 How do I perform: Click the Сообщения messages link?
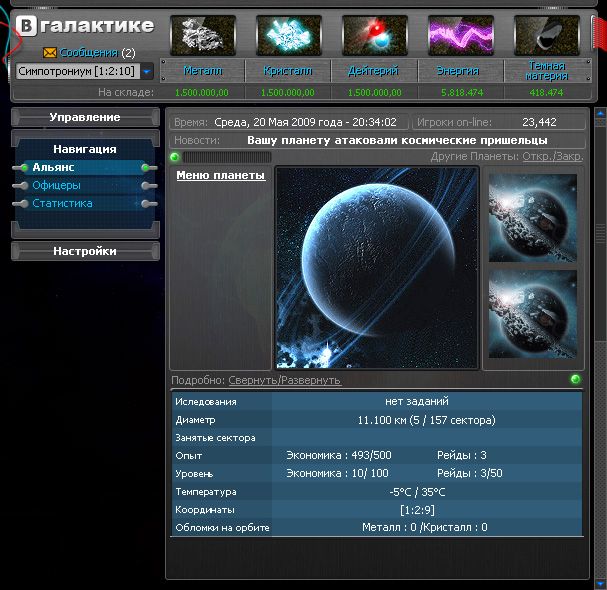coord(88,52)
